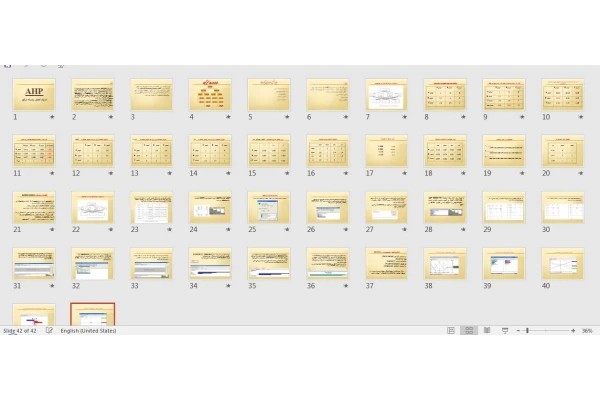This screenshot has width=600, height=400.
Task: Select slide 6 thumbnail
Action: [x=328, y=95]
